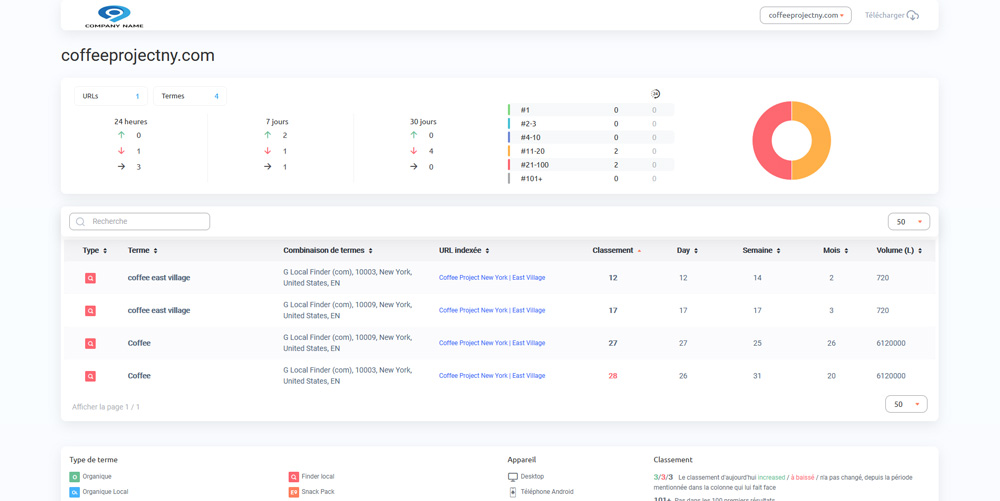The image size is (1000, 501).
Task: Click the red donut chart segment
Action: point(762,140)
